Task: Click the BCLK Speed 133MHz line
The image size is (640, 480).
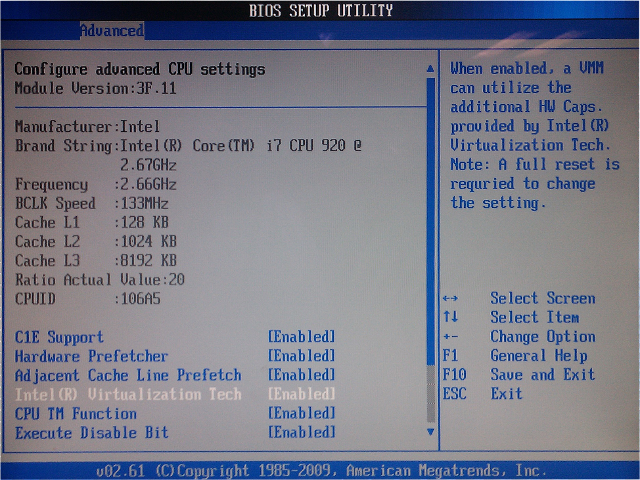Action: coord(91,203)
